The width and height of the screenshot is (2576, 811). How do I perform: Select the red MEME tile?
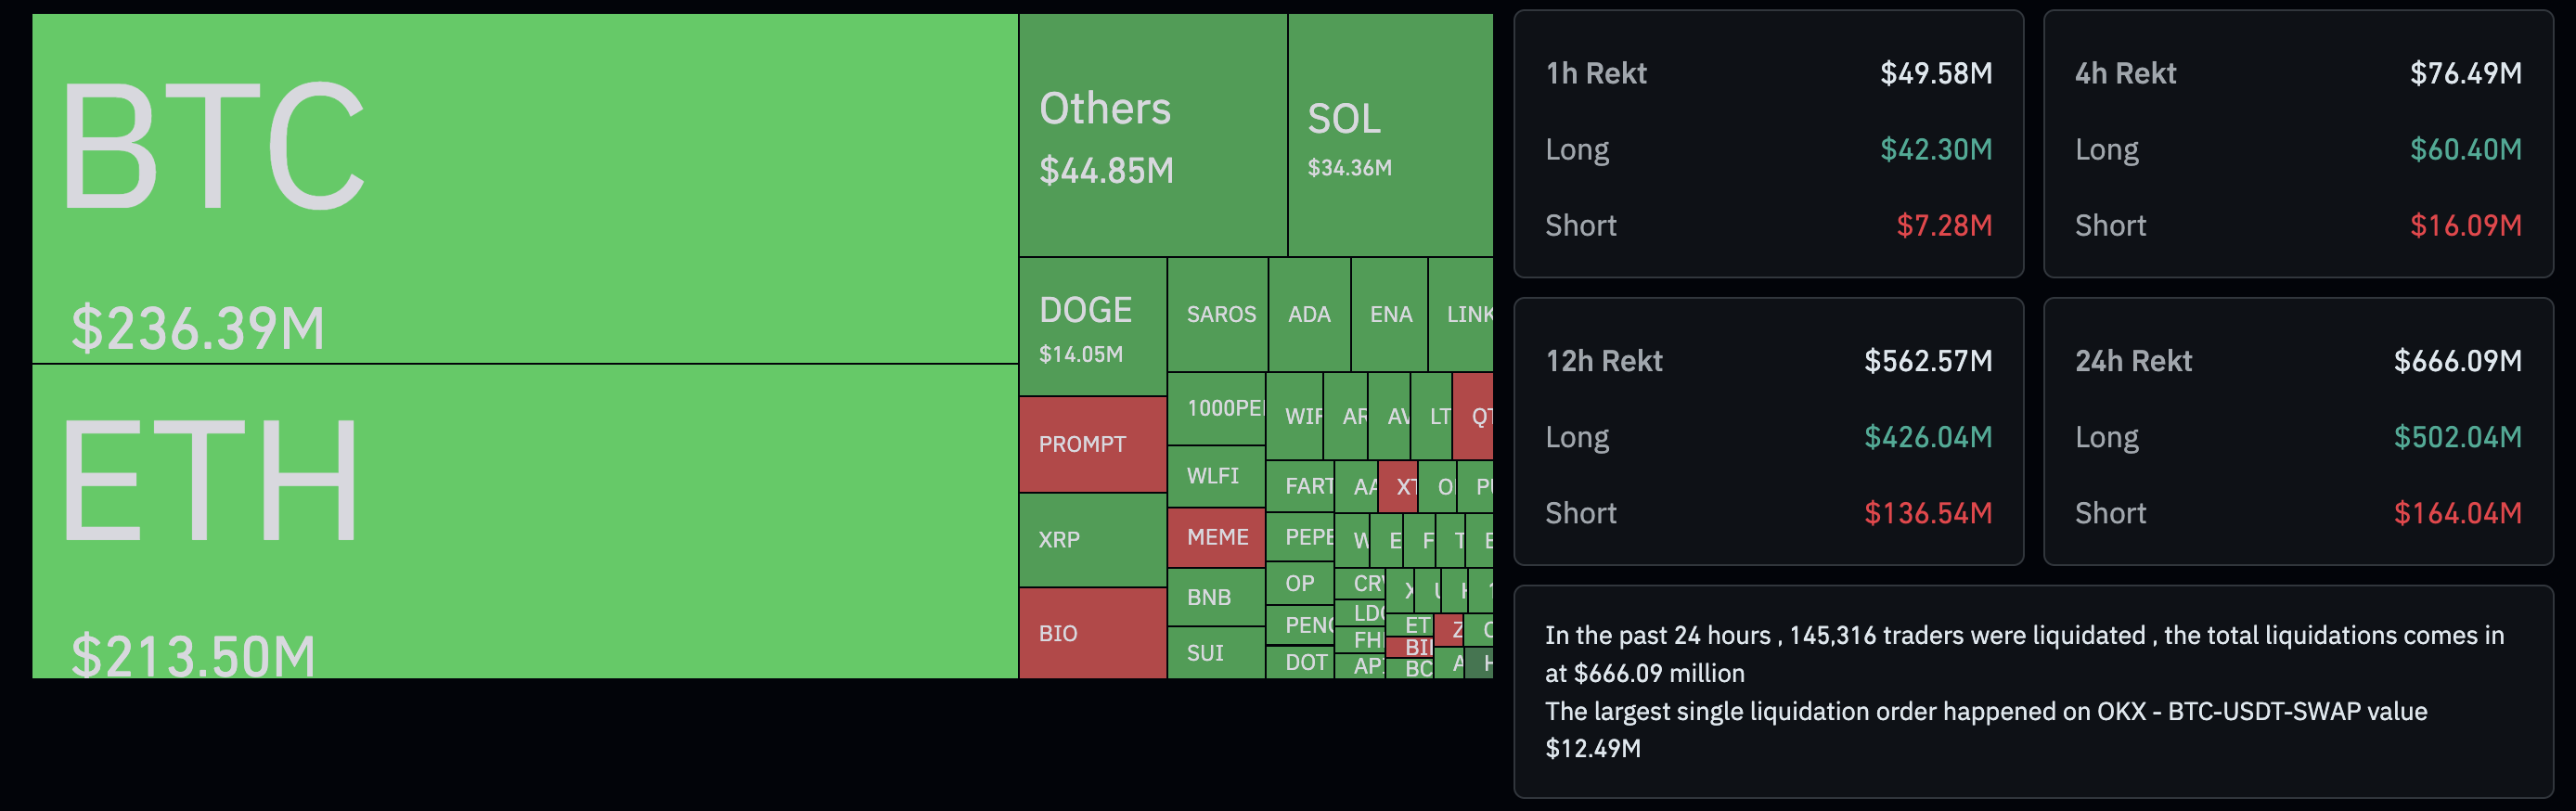coord(1216,537)
